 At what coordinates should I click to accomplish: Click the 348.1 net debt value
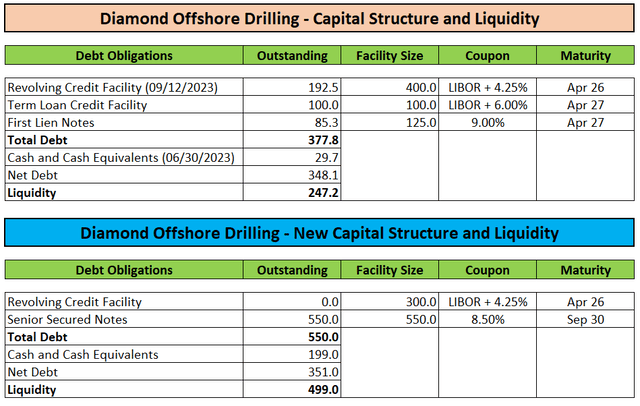point(323,175)
